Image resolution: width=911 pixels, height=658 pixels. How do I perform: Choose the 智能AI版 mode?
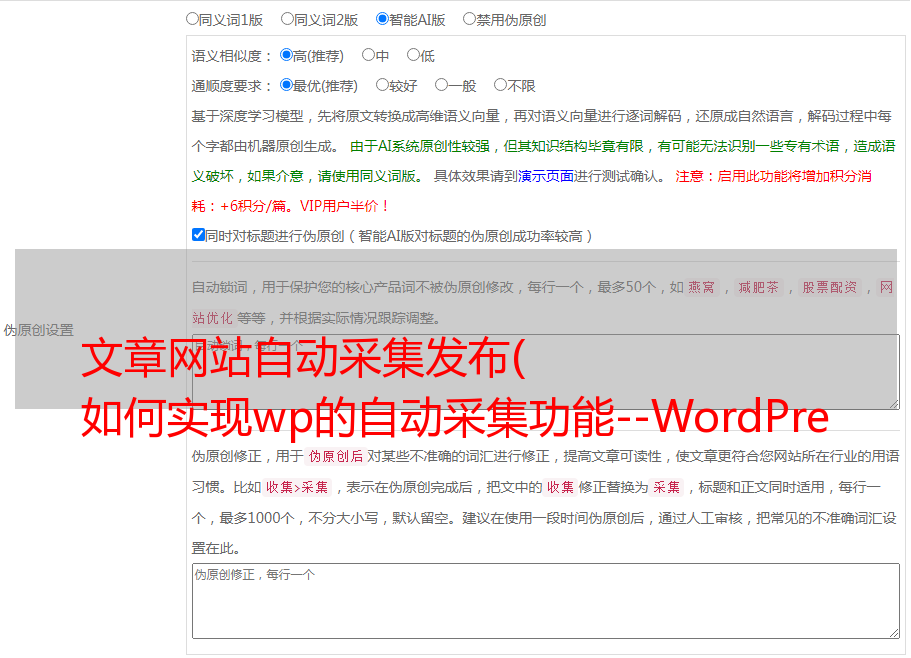click(382, 18)
